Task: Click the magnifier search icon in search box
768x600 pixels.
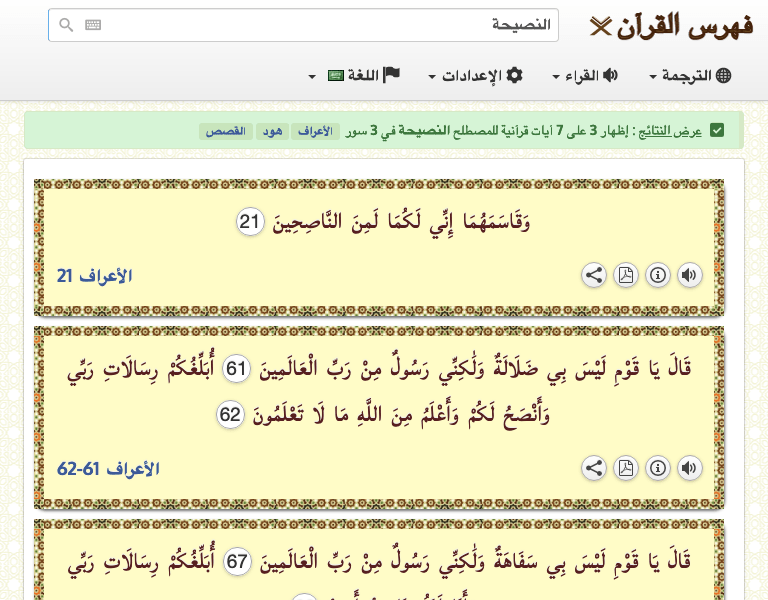Action: [x=66, y=25]
